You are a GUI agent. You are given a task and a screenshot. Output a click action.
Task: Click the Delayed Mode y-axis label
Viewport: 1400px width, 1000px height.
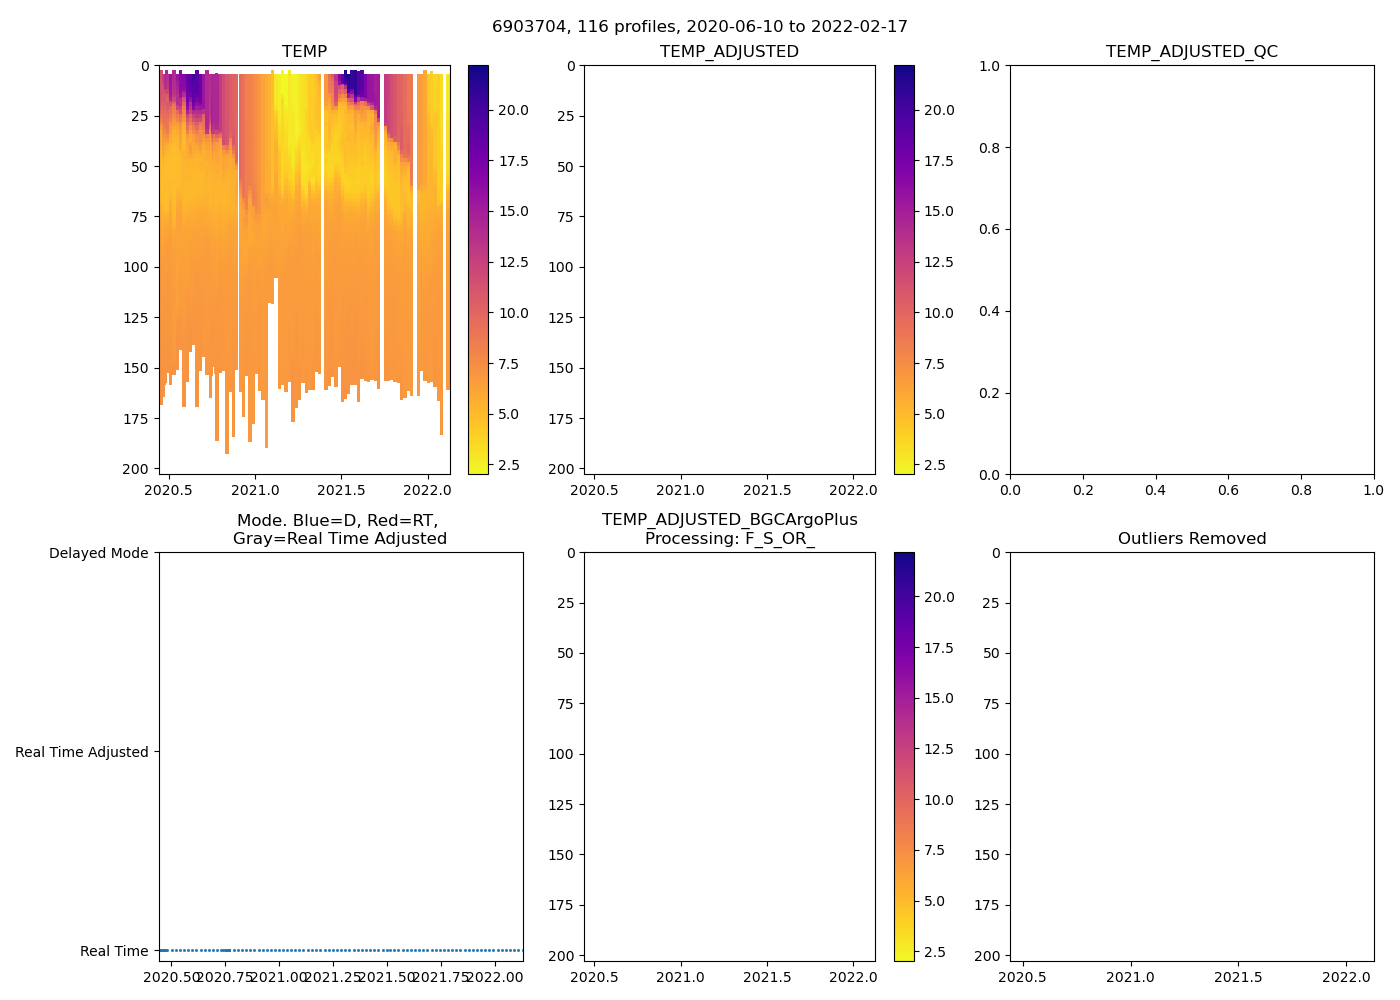click(x=98, y=553)
